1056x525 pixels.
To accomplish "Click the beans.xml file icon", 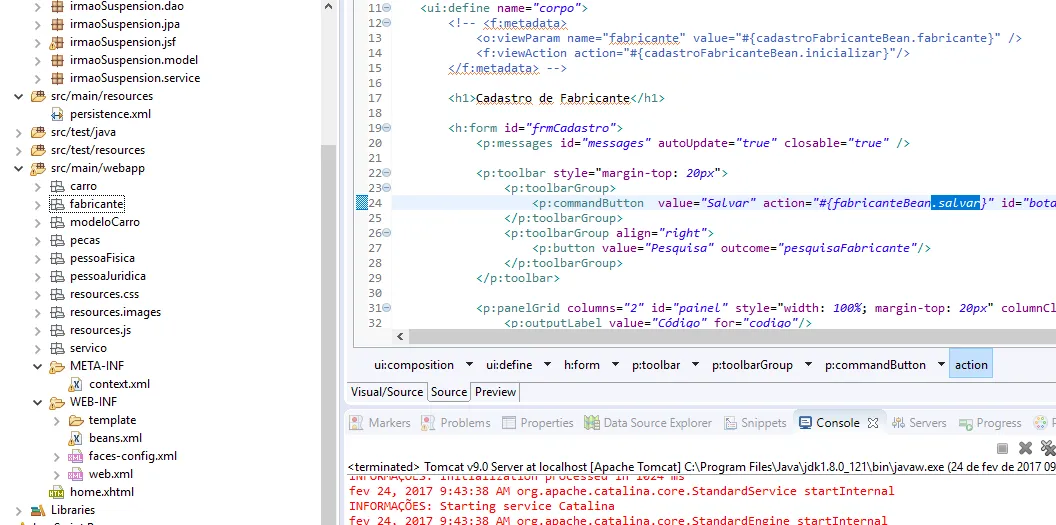I will coord(76,438).
